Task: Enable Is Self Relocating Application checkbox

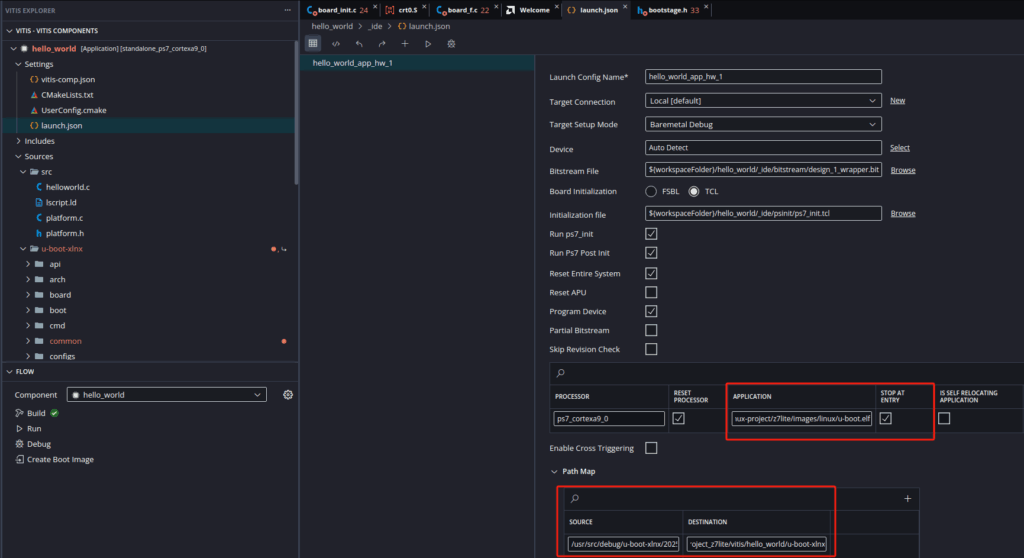Action: tap(944, 418)
